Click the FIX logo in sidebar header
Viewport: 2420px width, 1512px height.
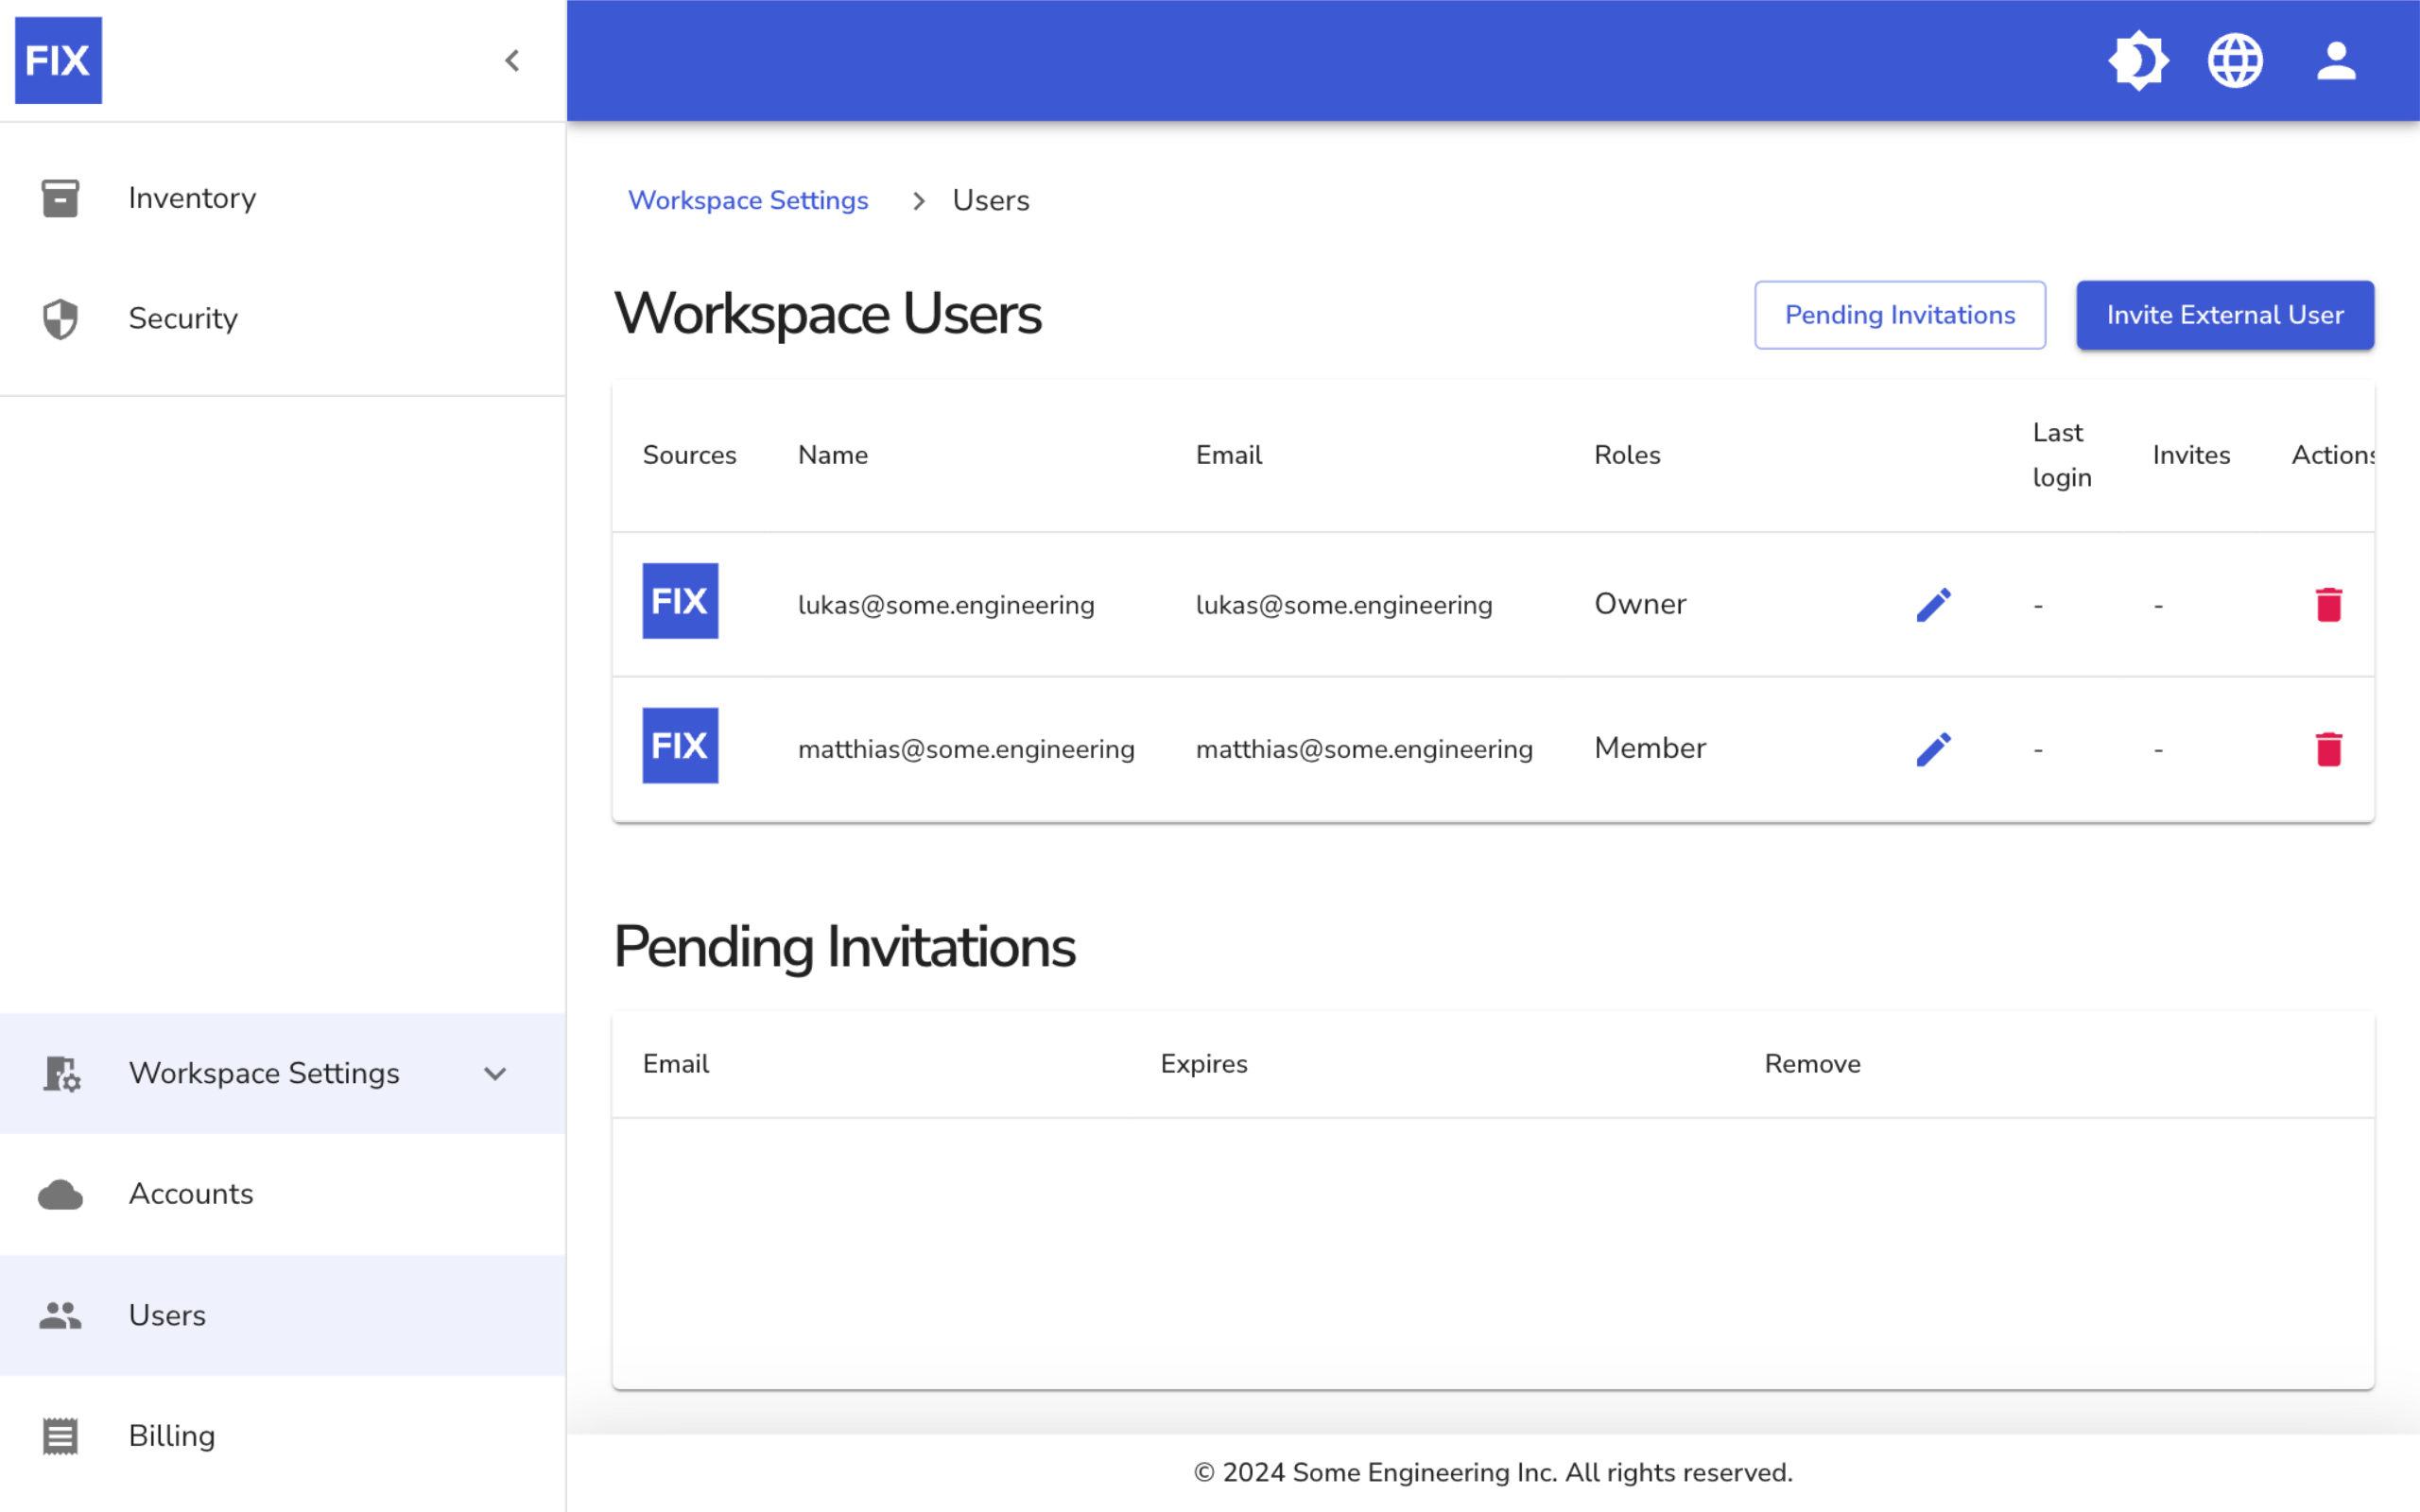coord(58,60)
